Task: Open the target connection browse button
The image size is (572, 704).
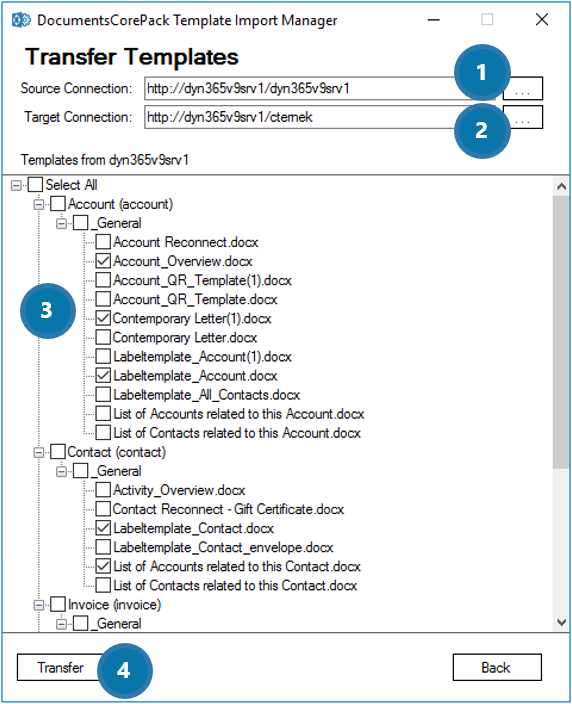Action: pyautogui.click(x=523, y=117)
